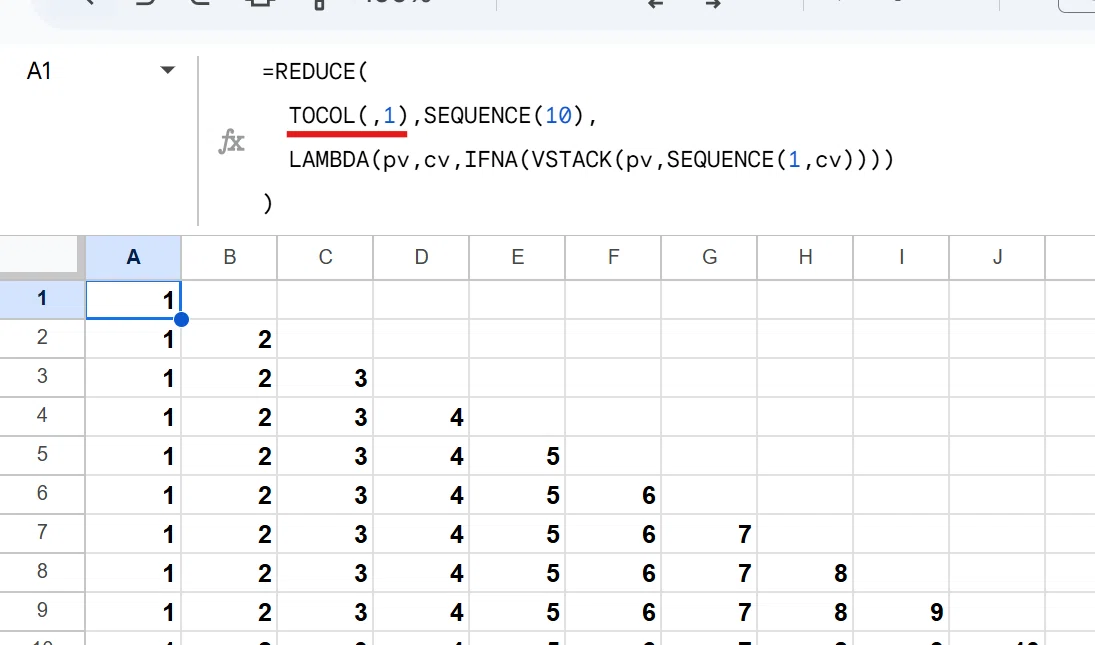Click the =REDUCE( text in formula bar
This screenshot has height=645, width=1095.
(314, 71)
